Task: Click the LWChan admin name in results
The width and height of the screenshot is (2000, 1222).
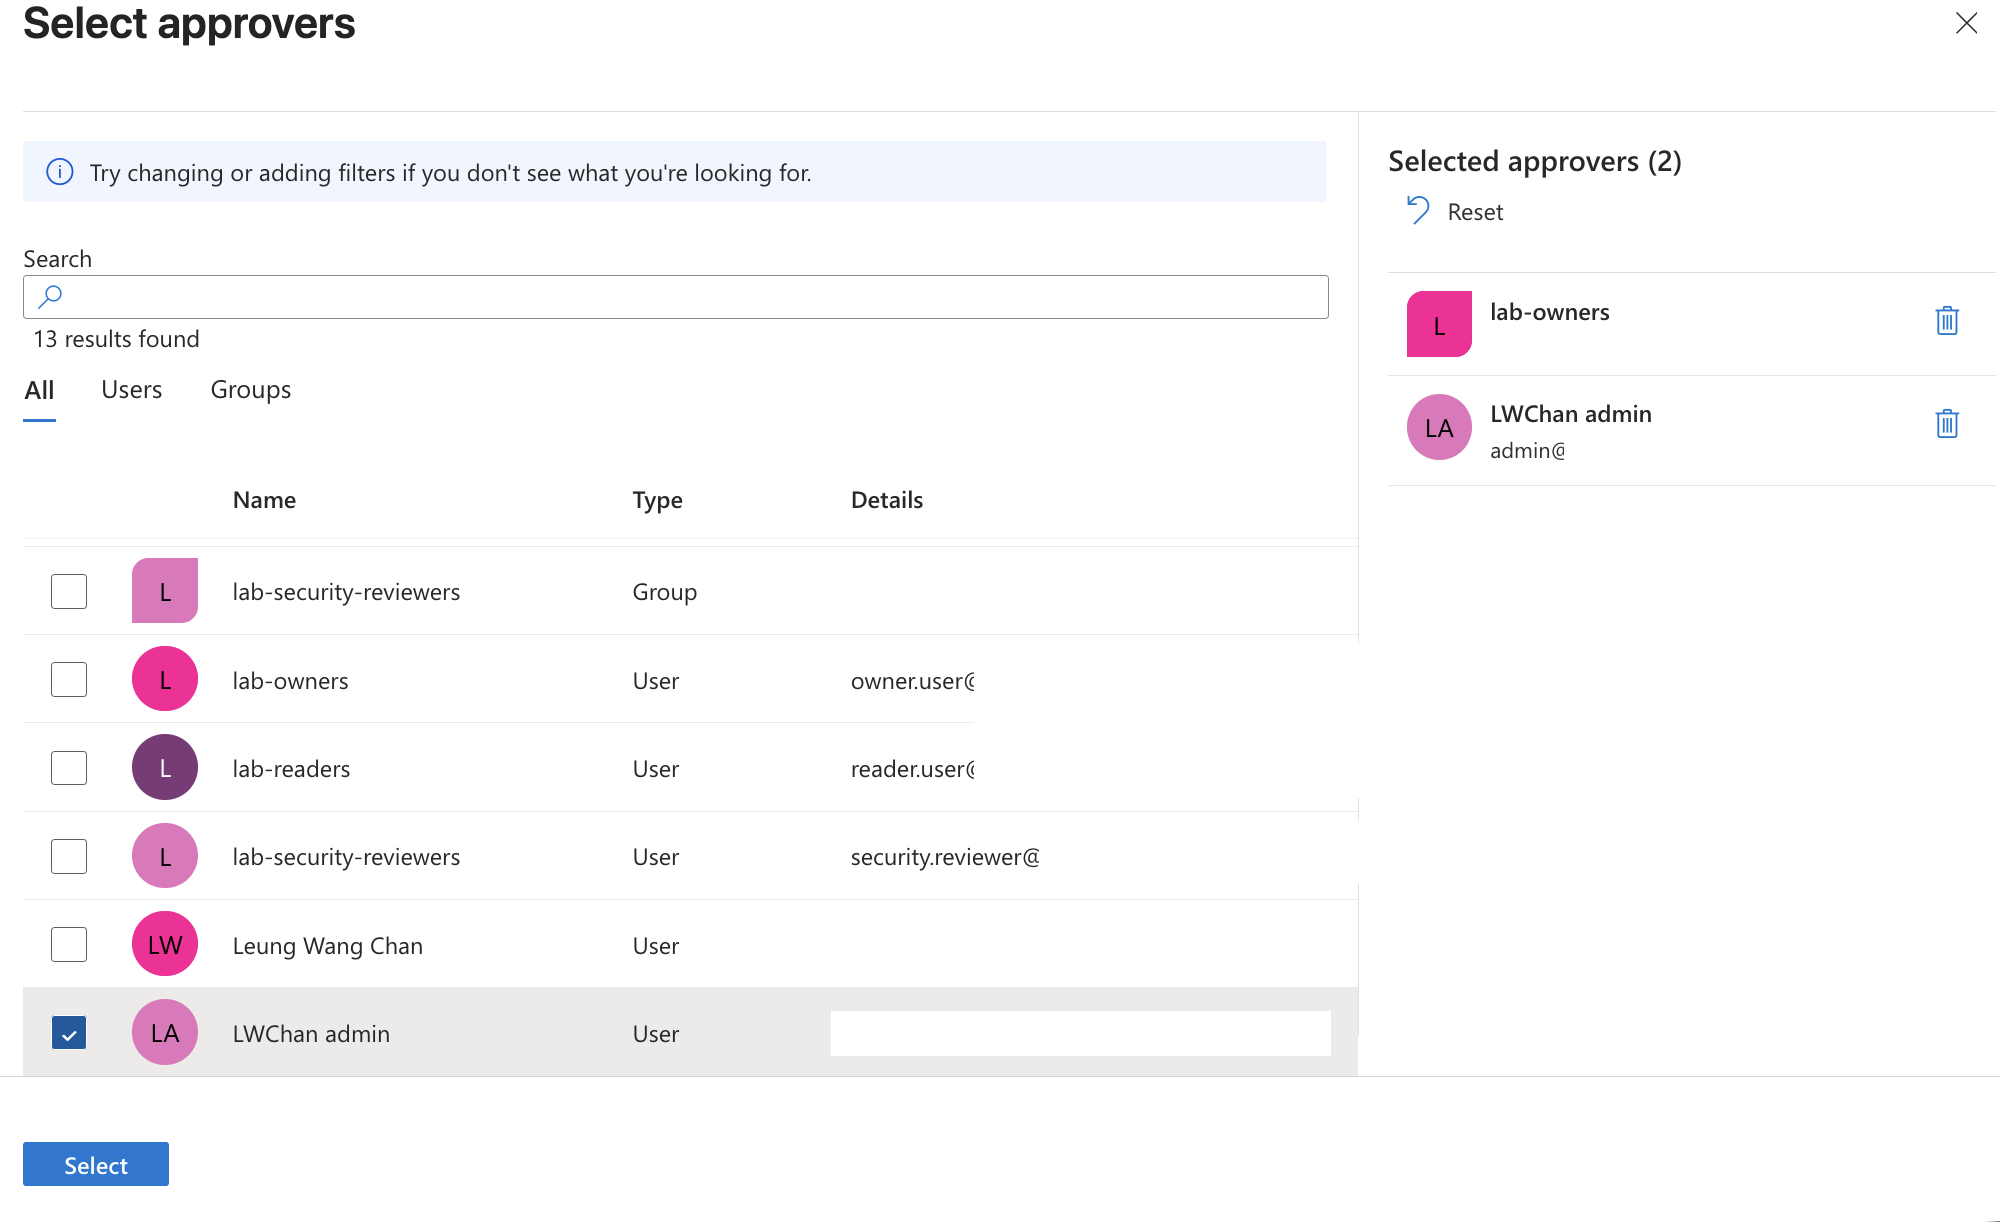Action: coord(311,1034)
